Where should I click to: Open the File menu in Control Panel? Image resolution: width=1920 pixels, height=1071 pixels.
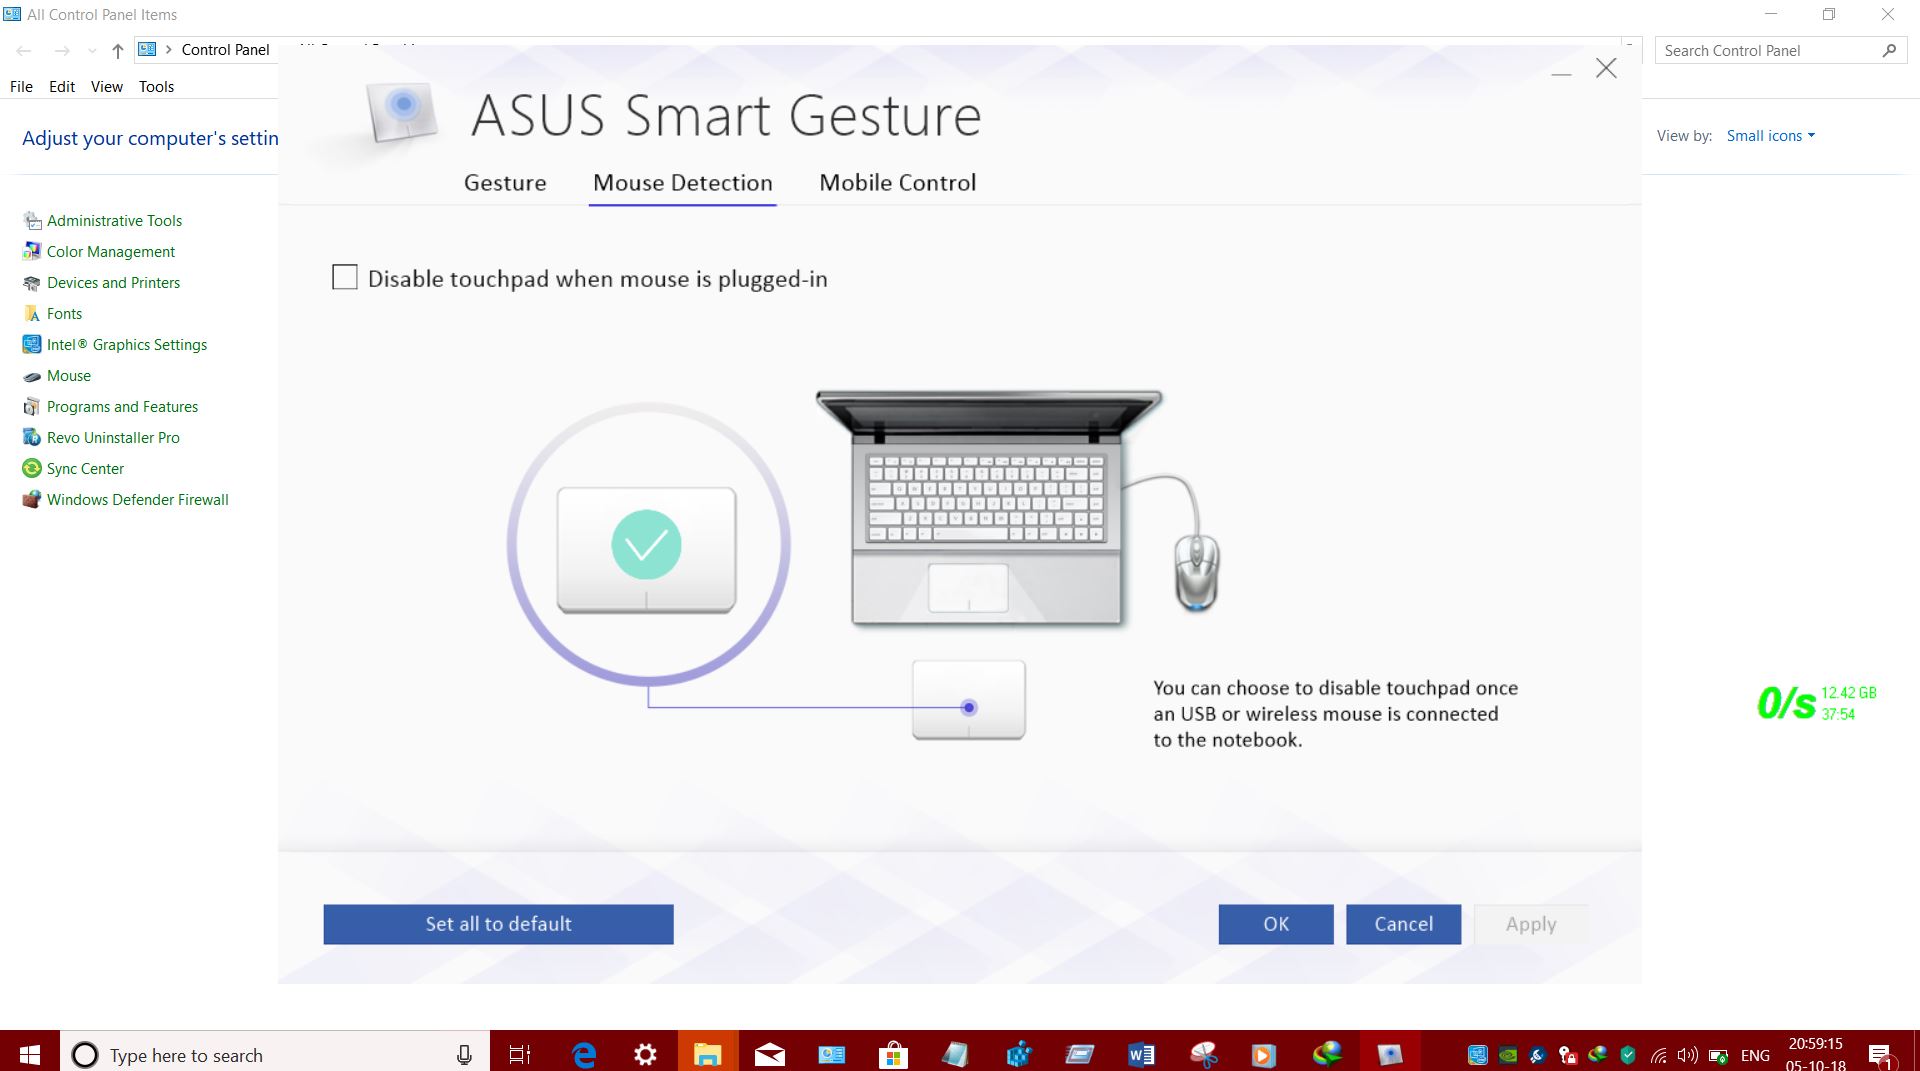tap(21, 87)
